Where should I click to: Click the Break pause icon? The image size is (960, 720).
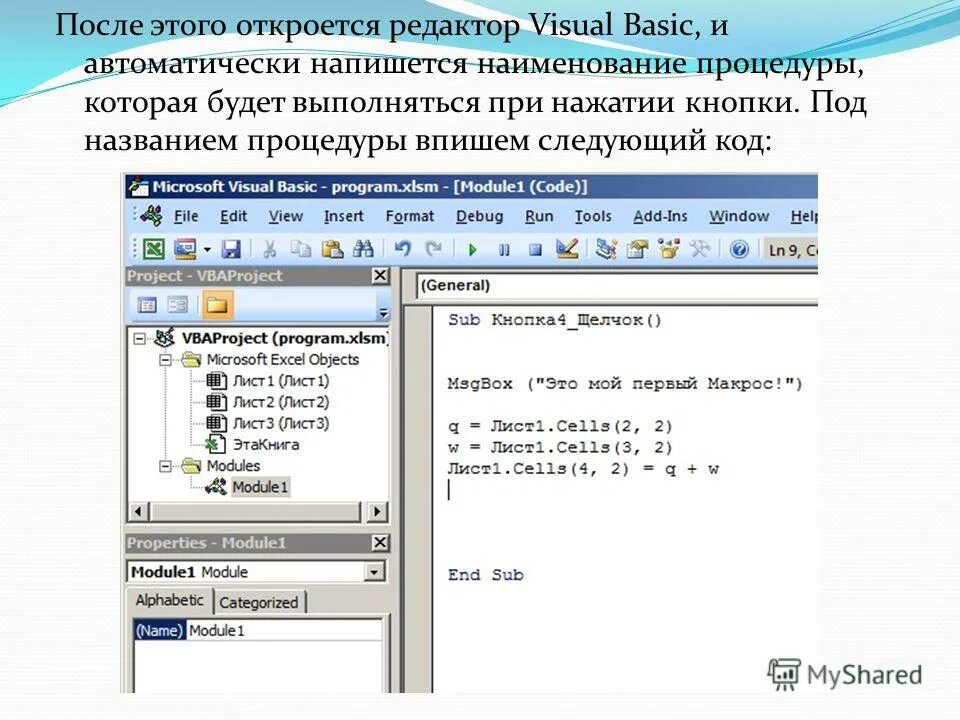coord(504,250)
